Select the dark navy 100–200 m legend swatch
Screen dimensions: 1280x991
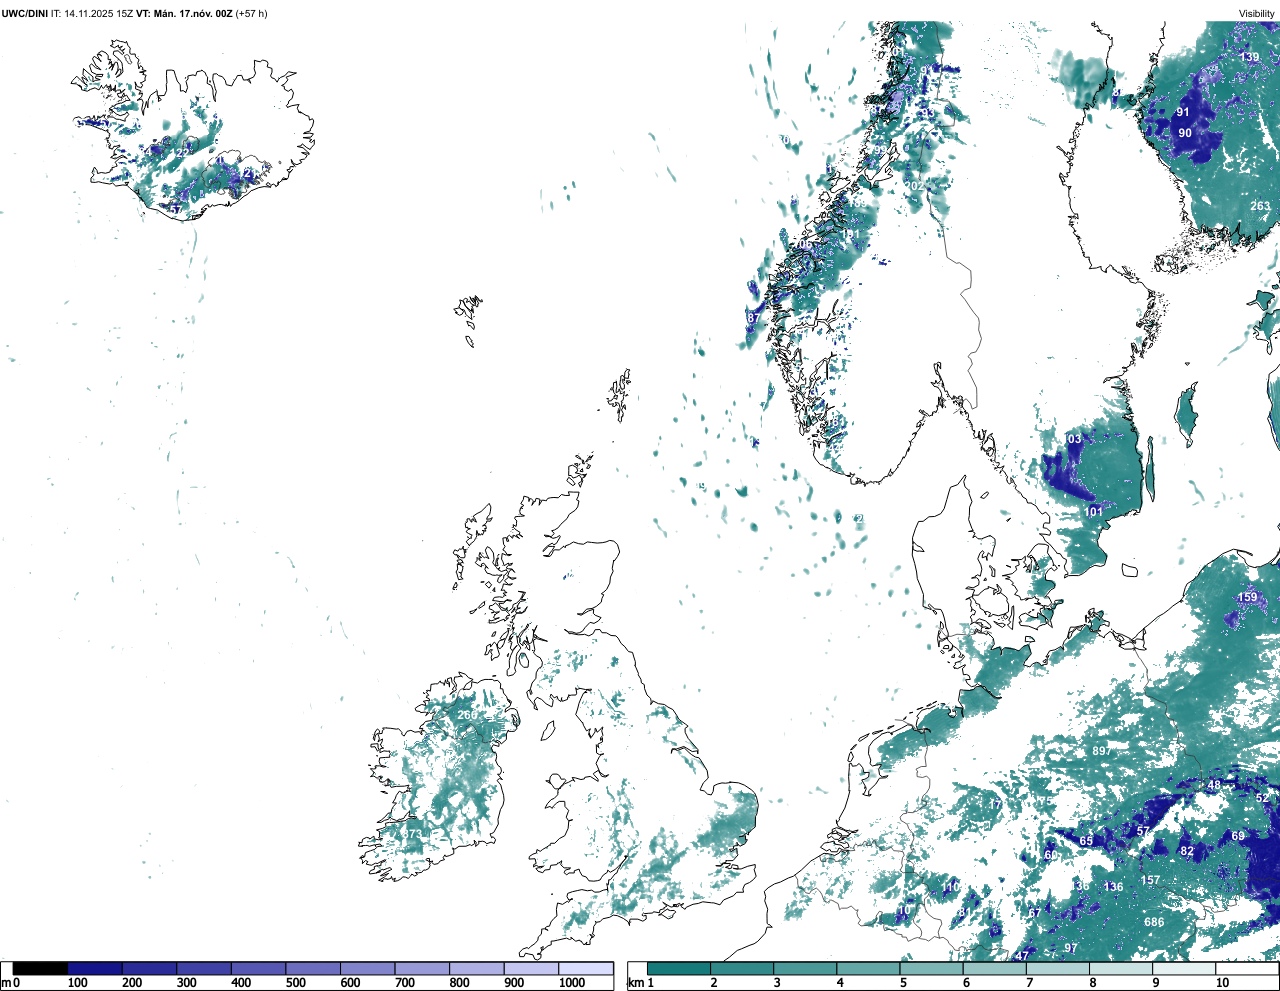pos(95,968)
